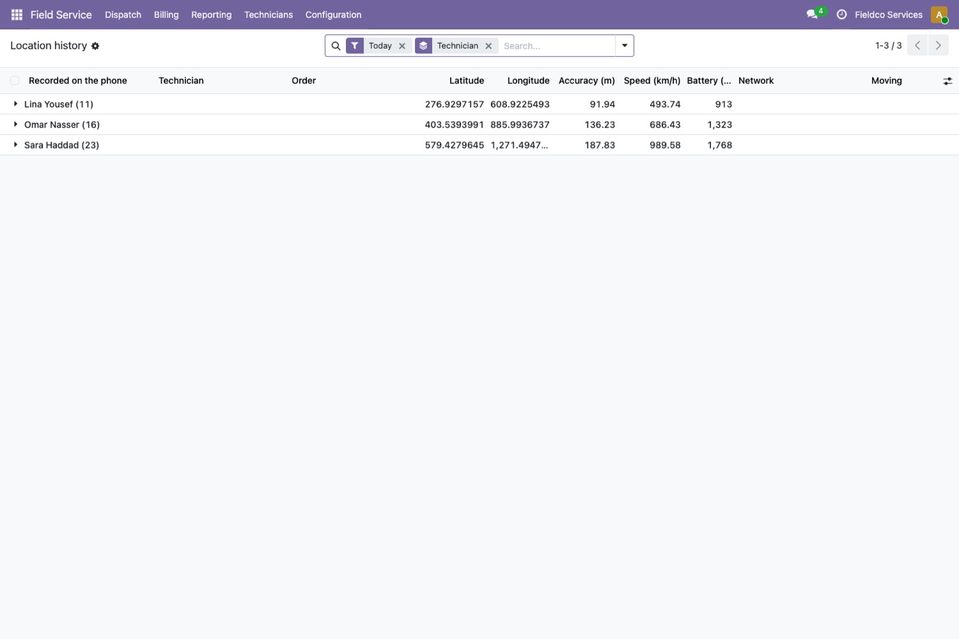This screenshot has height=639, width=959.
Task: Open the Technicians menu
Action: click(268, 15)
